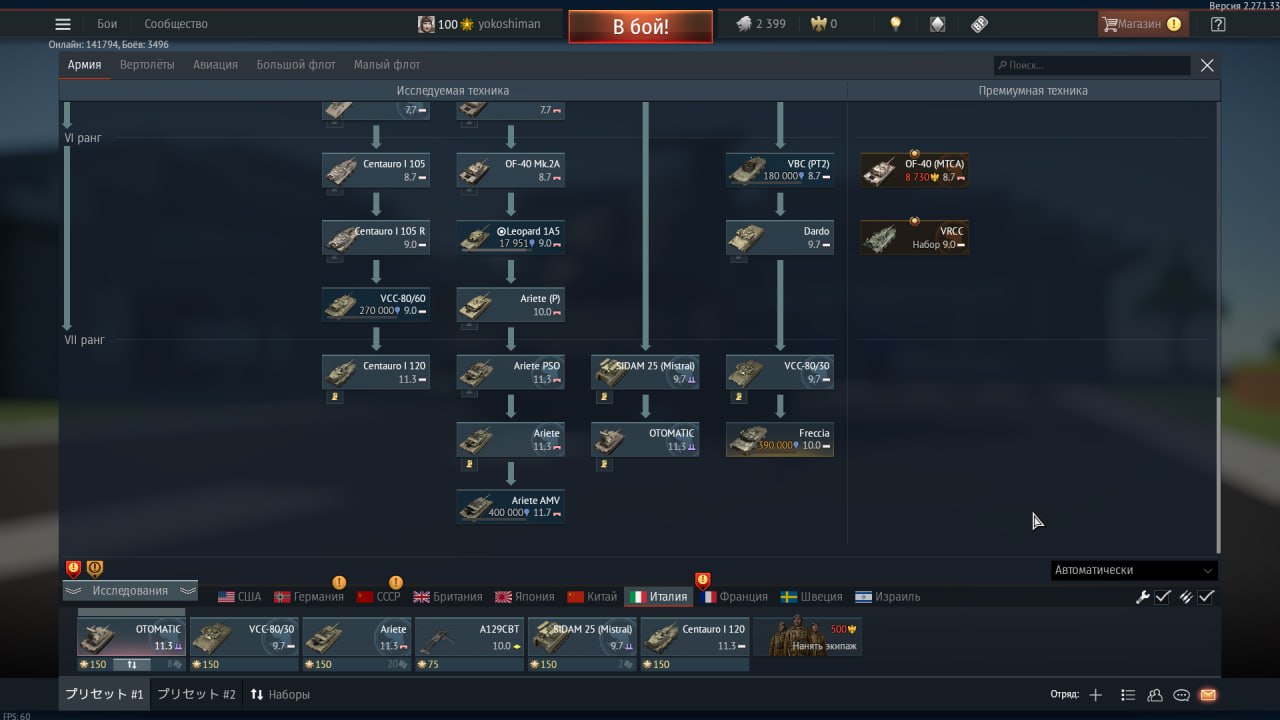This screenshot has width=1280, height=720.
Task: Open the squad list icon
Action: [1128, 695]
